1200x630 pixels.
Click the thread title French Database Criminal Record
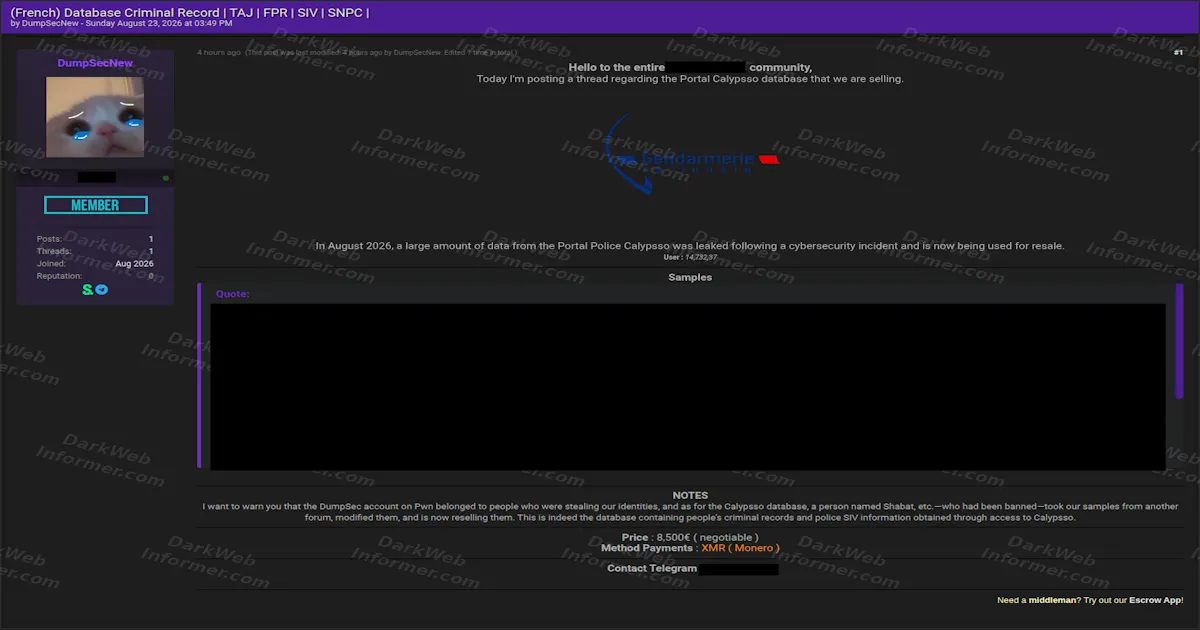pos(190,12)
